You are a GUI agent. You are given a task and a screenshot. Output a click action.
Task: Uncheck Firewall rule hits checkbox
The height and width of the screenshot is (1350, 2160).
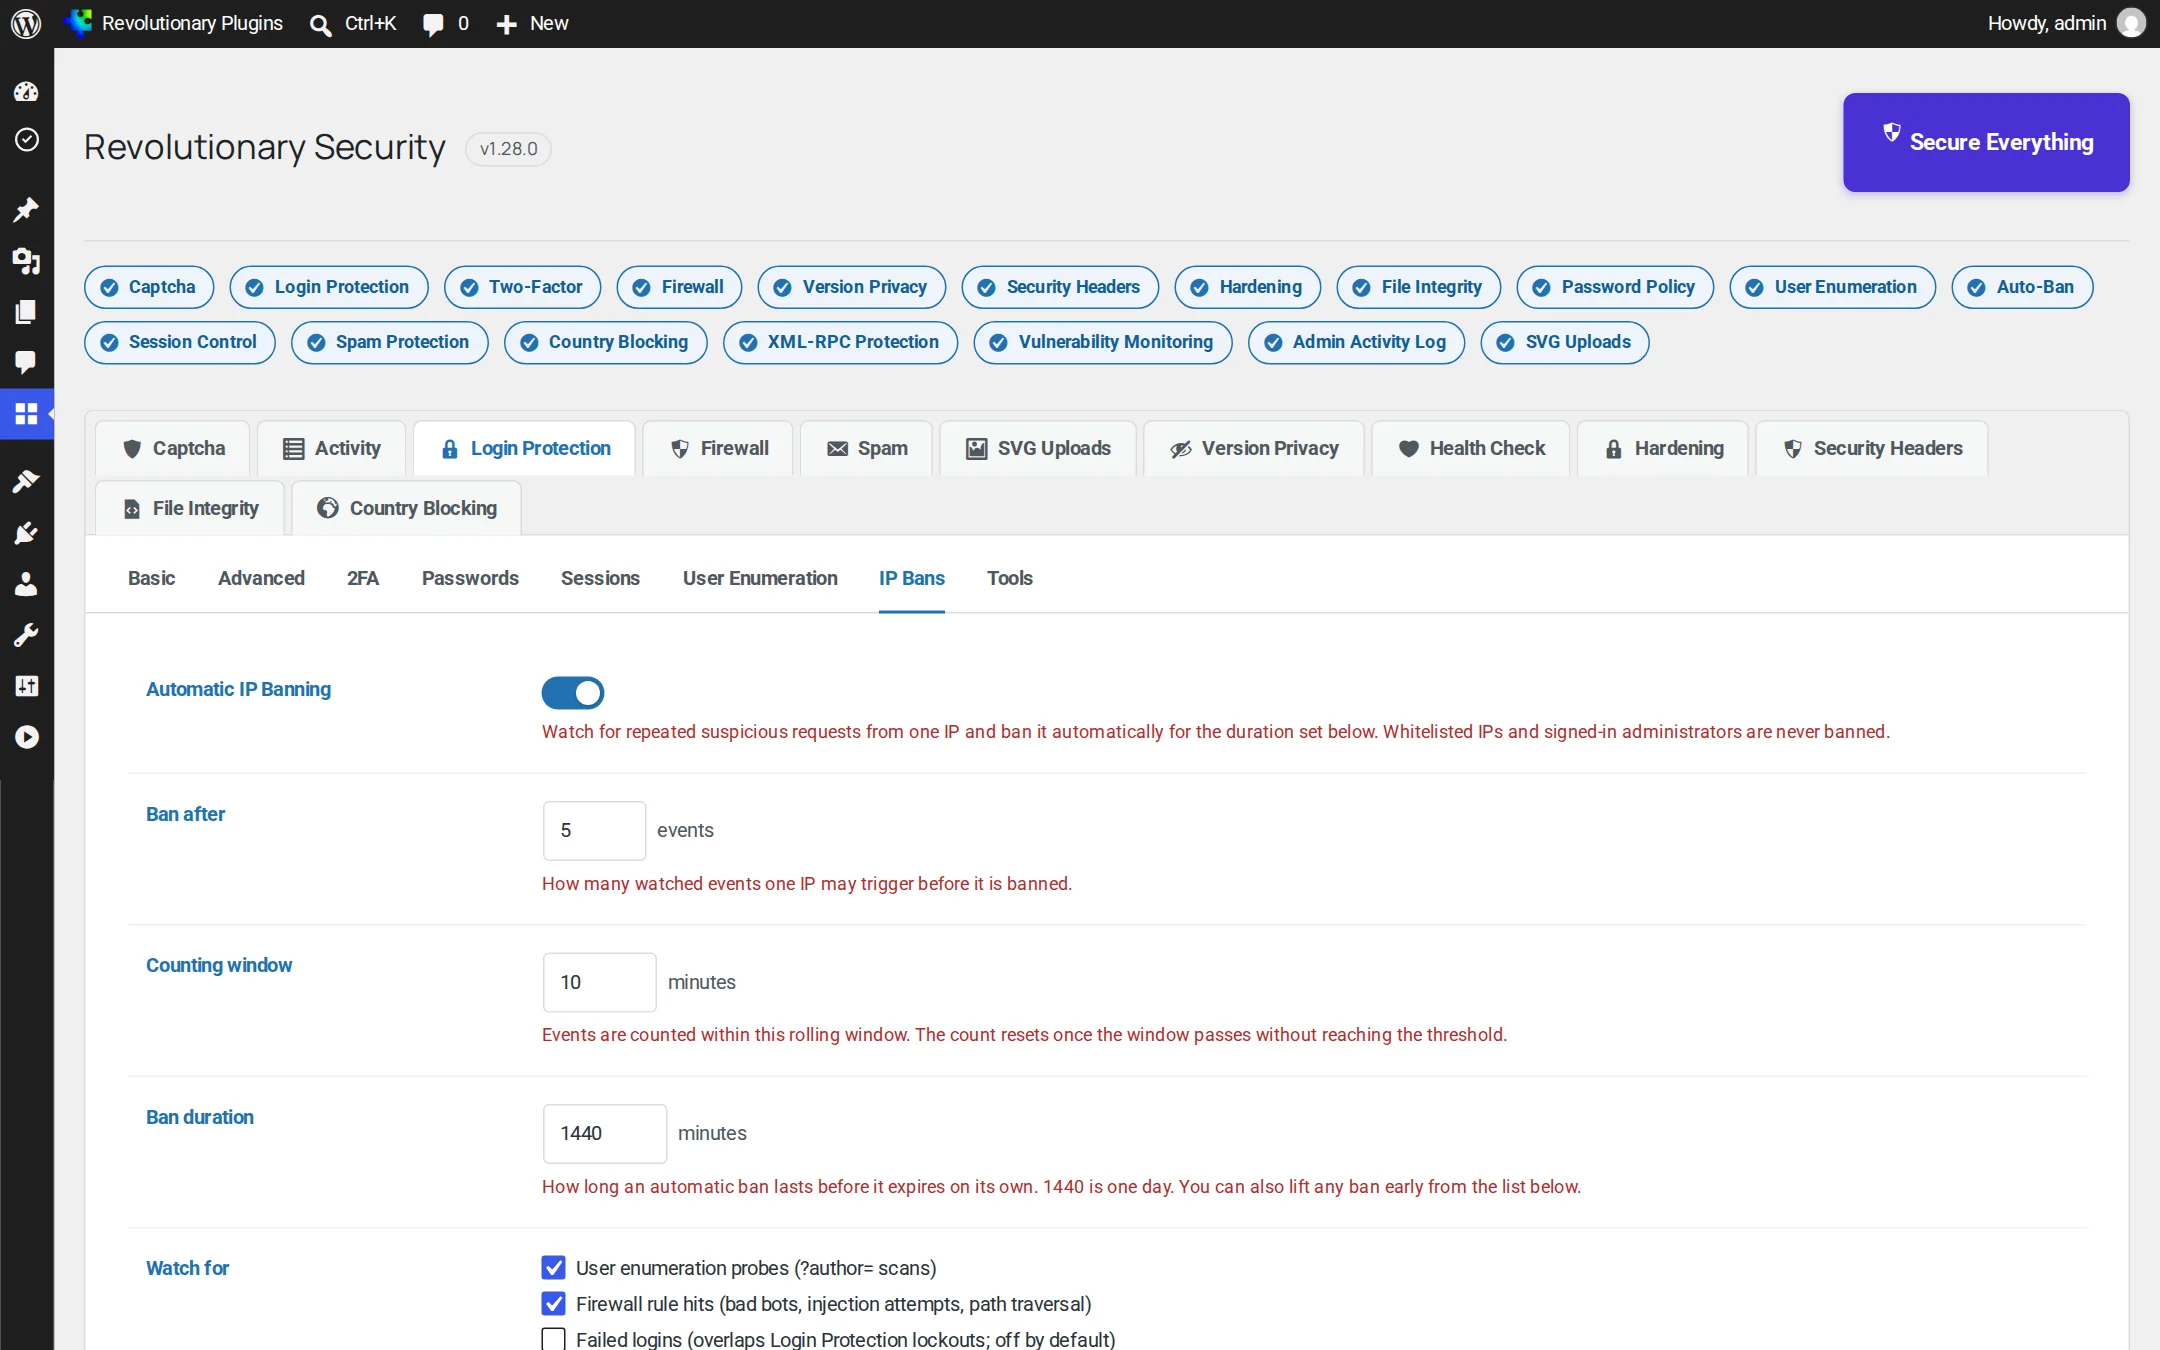pos(553,1304)
